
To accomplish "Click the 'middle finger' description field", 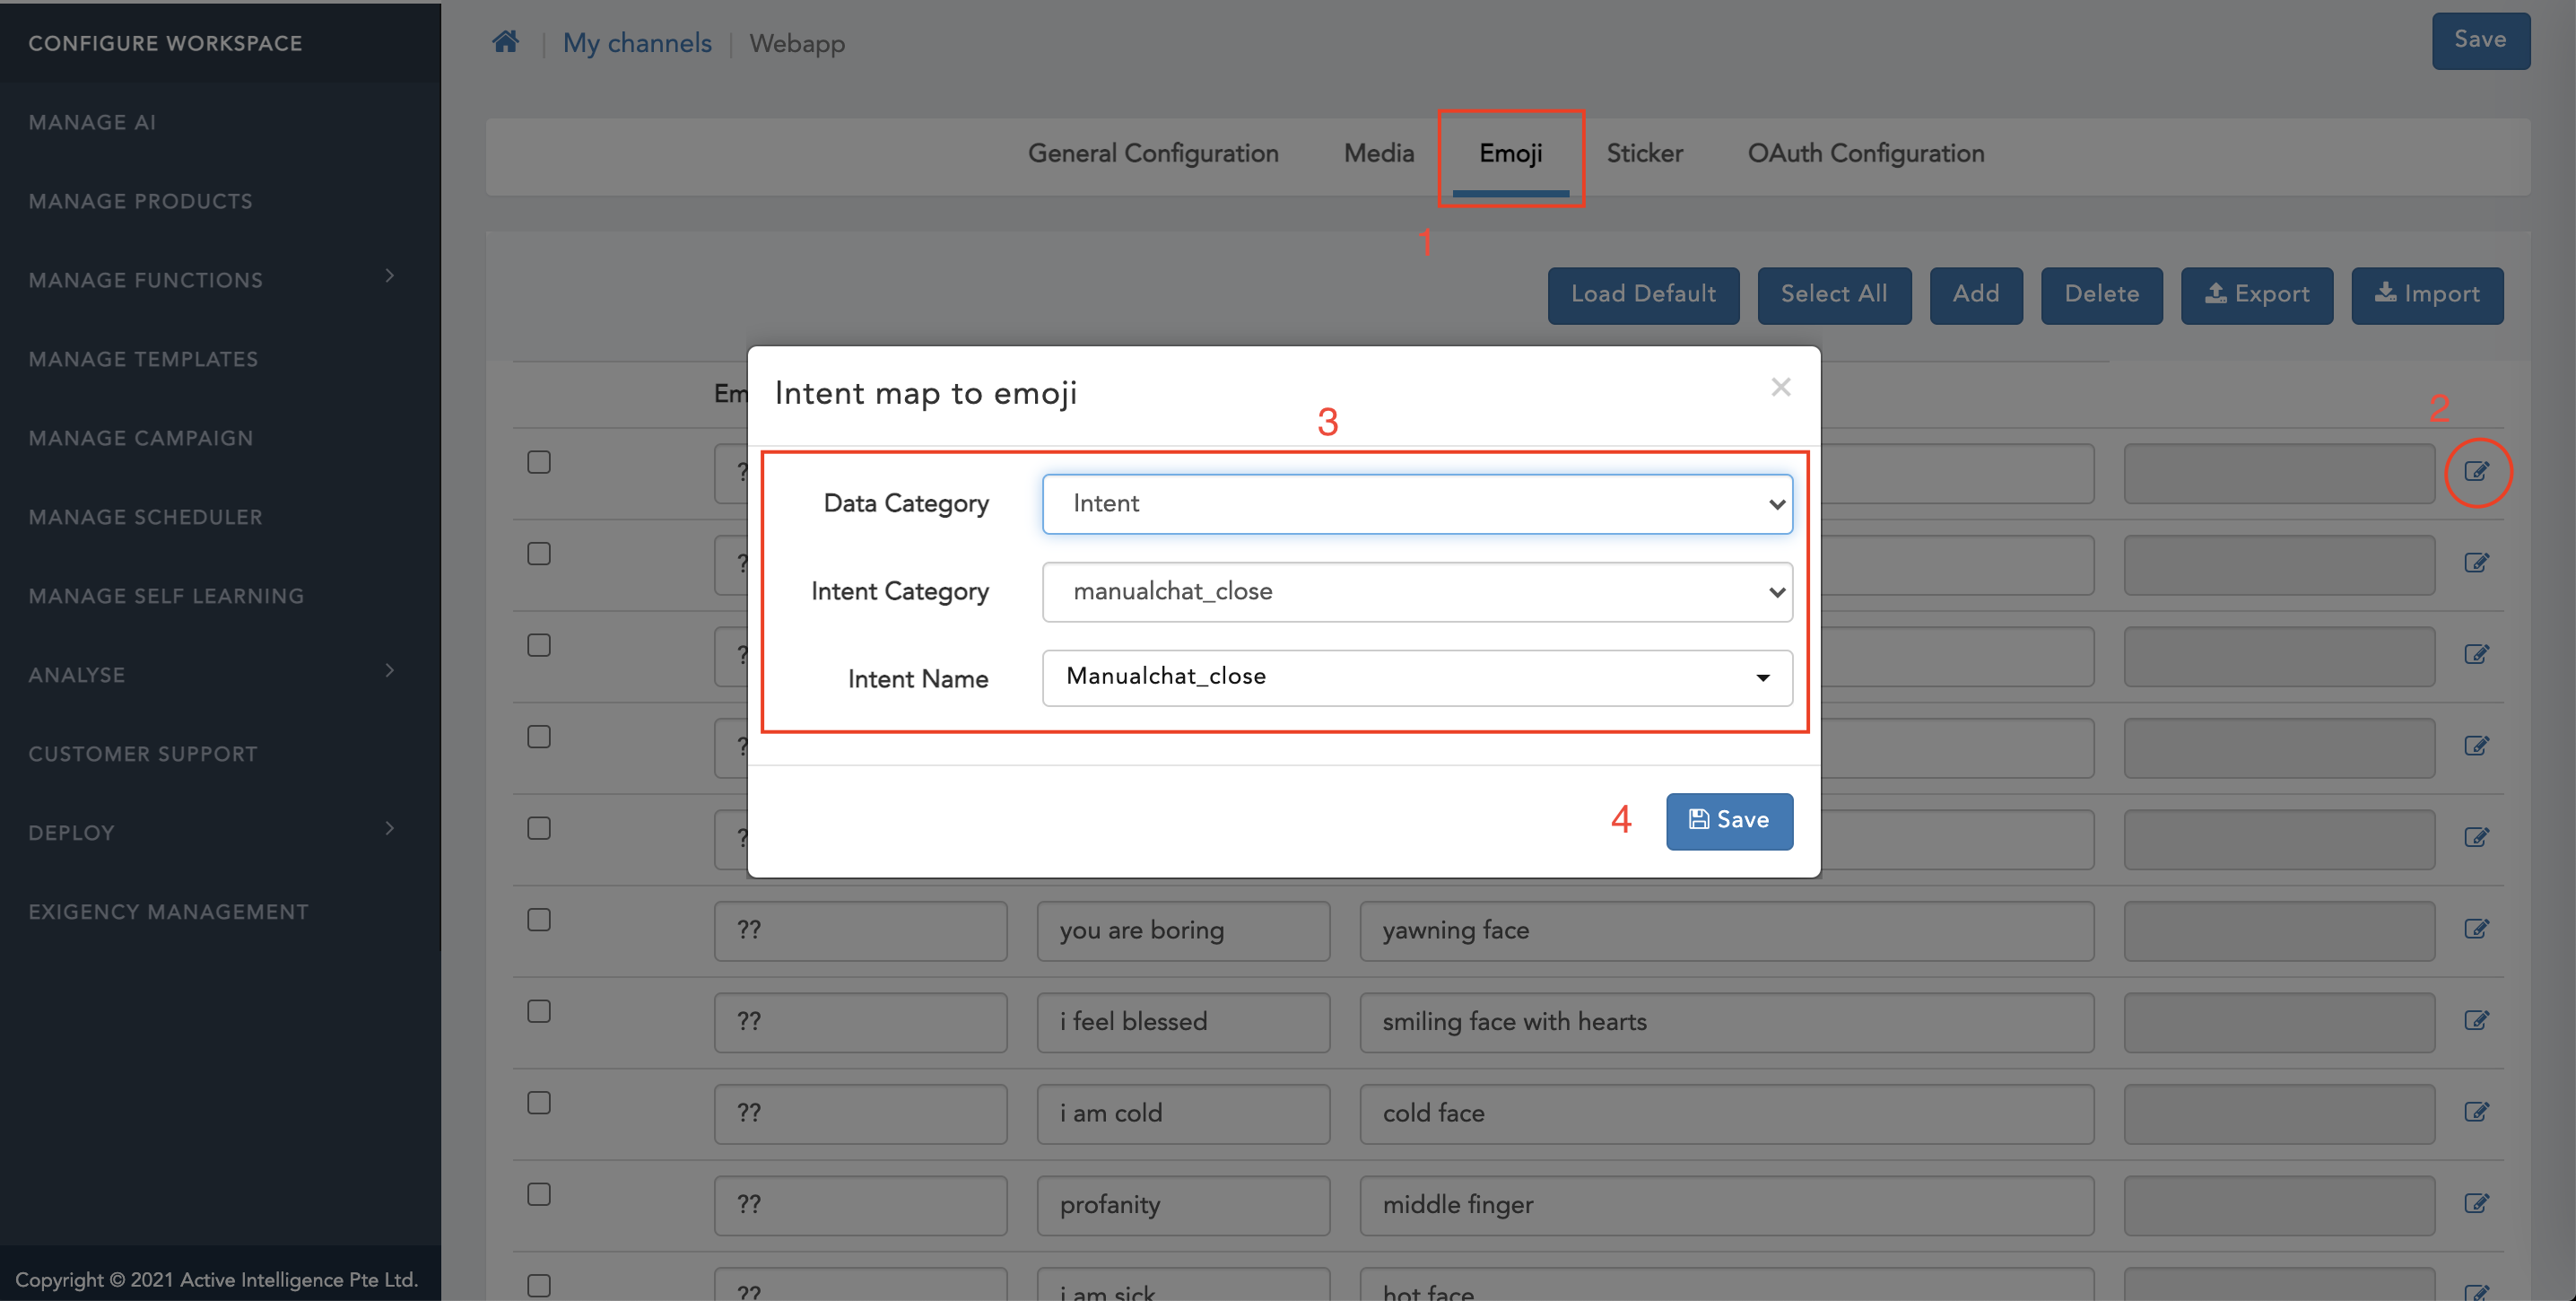I will [x=1726, y=1205].
